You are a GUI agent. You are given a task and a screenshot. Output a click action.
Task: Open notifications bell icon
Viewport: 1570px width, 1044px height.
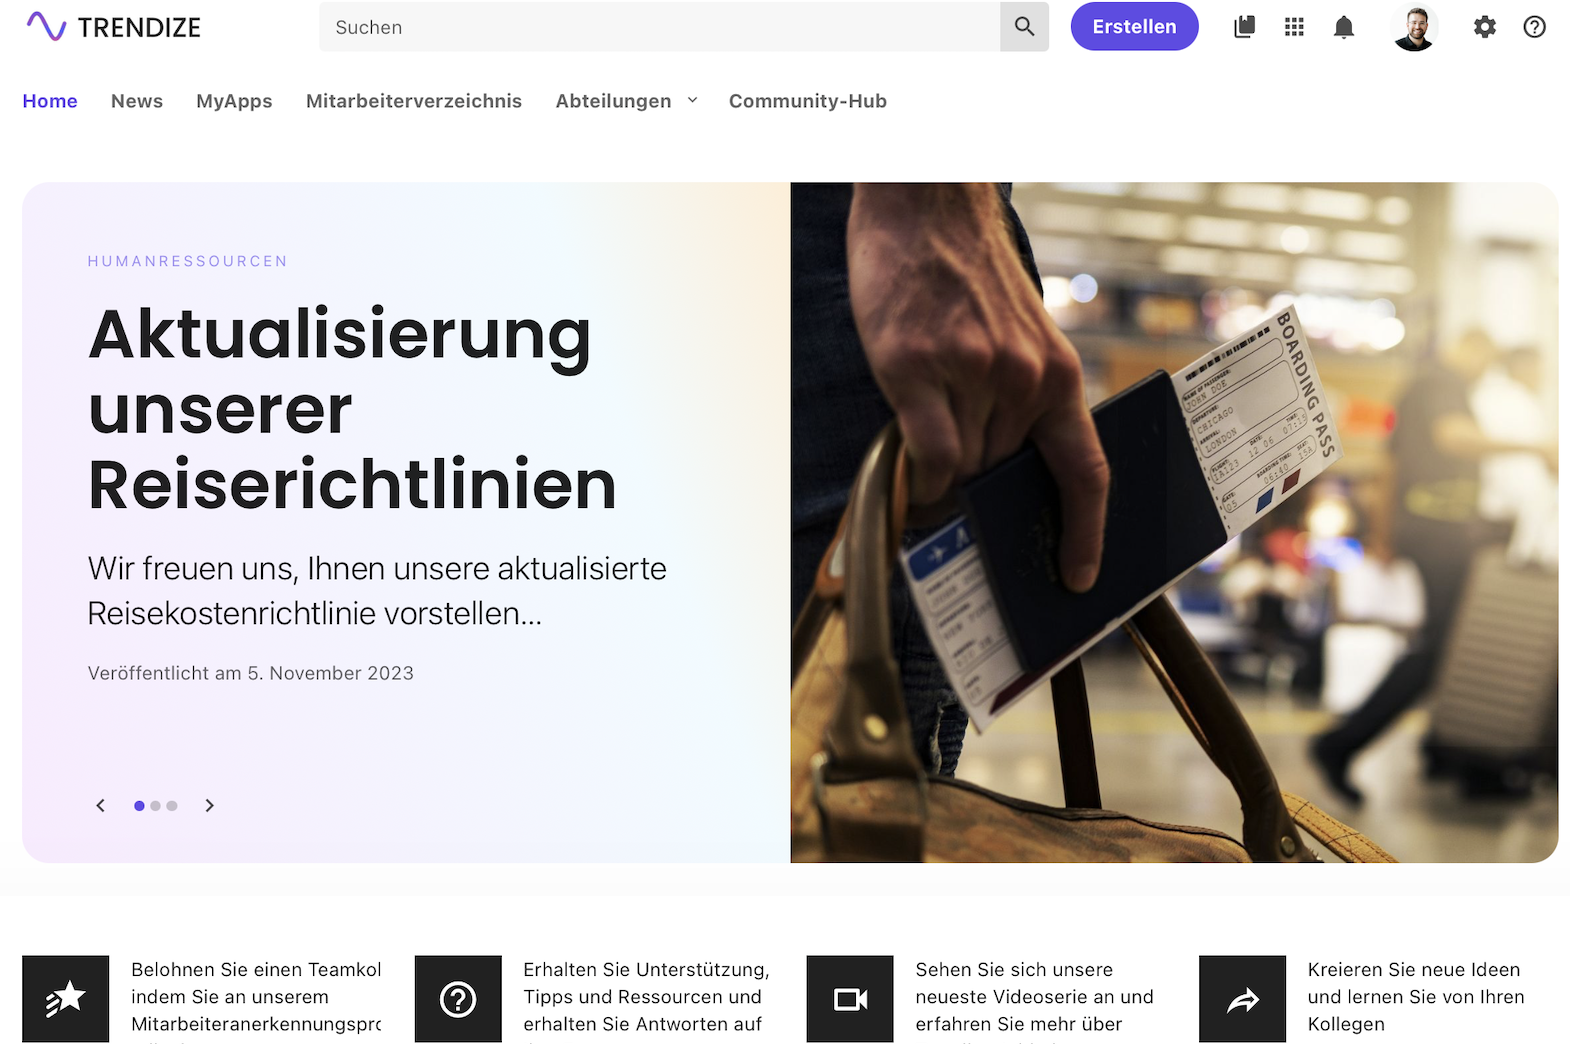(x=1344, y=27)
